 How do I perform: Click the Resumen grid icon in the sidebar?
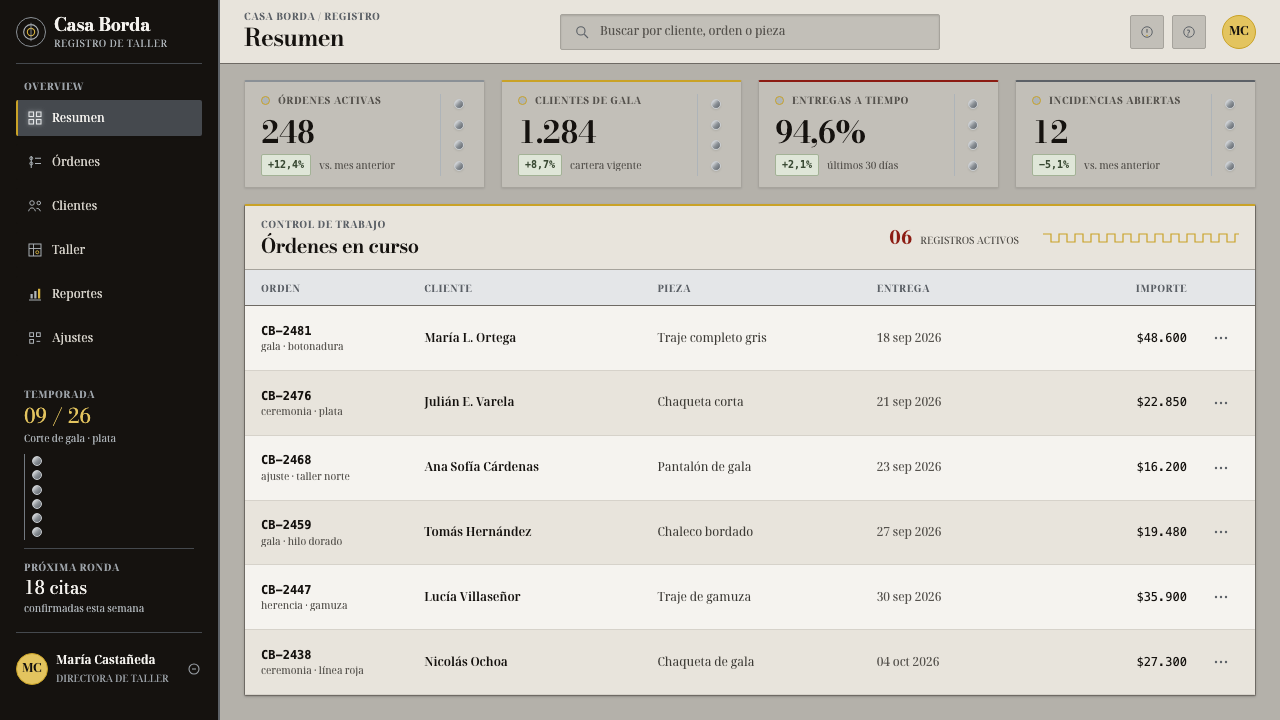[x=35, y=118]
